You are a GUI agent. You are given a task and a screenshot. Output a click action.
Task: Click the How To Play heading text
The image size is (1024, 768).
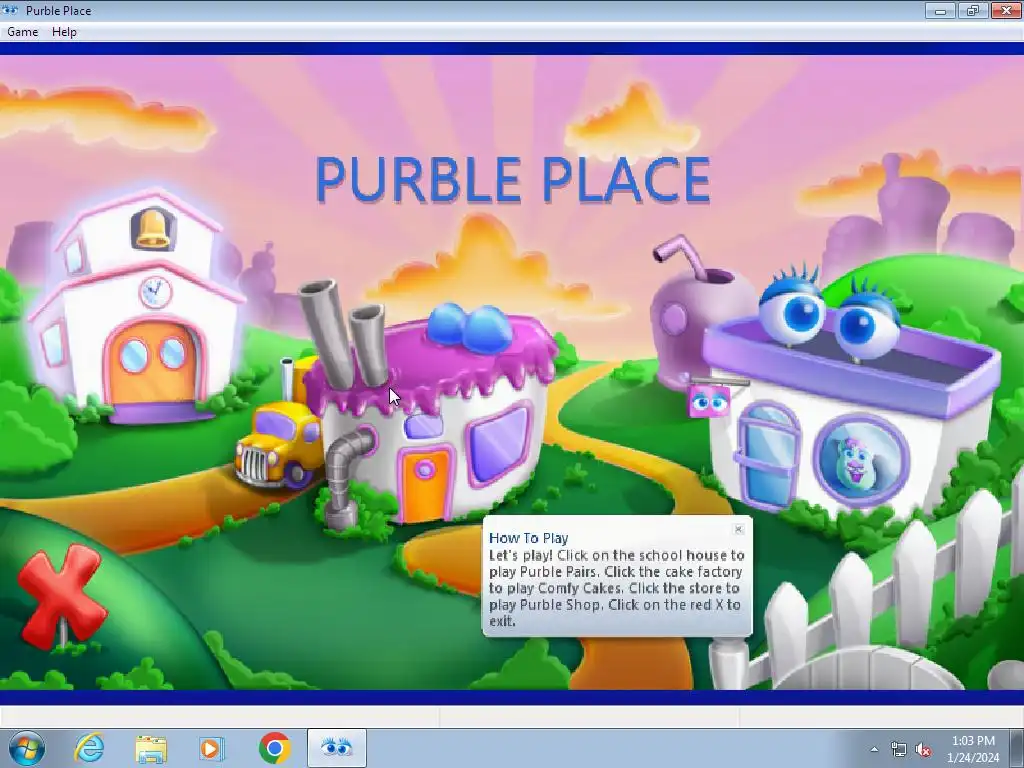528,538
